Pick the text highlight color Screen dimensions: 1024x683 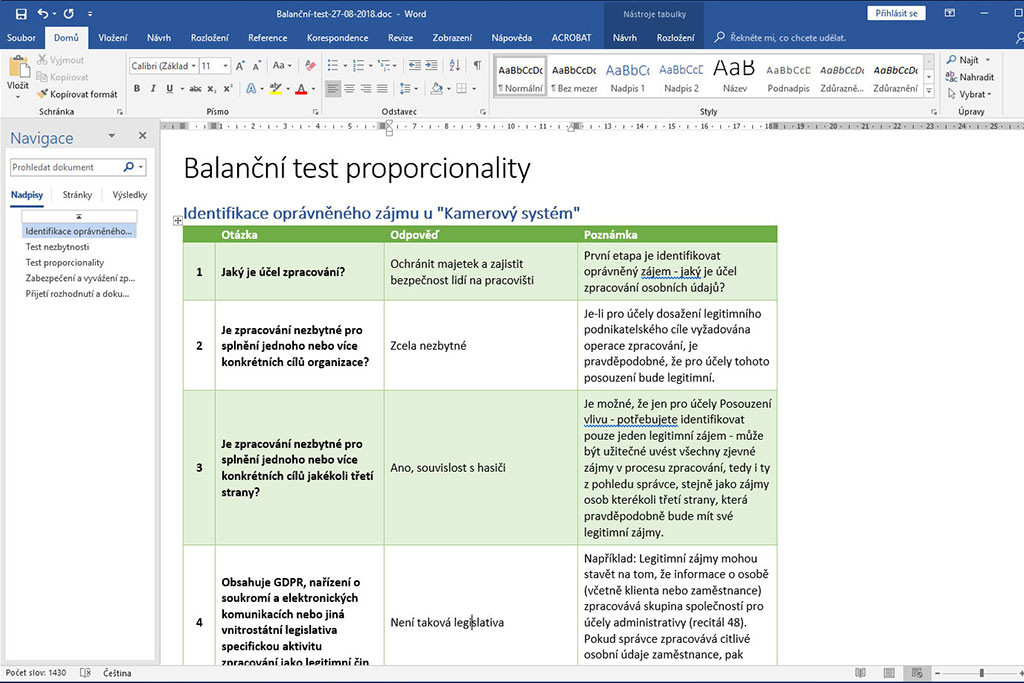click(276, 89)
